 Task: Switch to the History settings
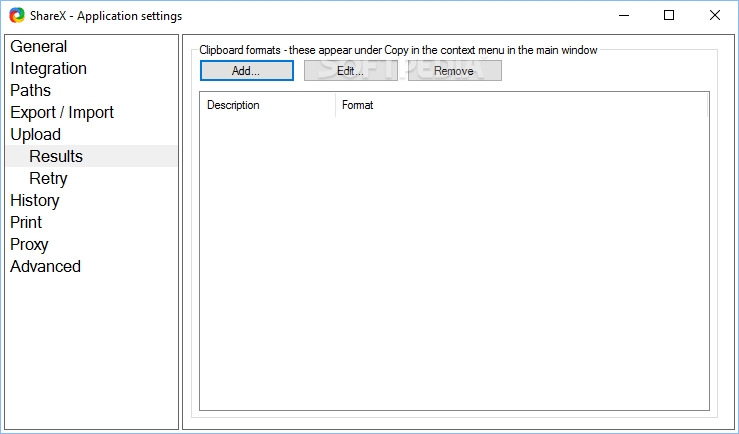pos(35,200)
